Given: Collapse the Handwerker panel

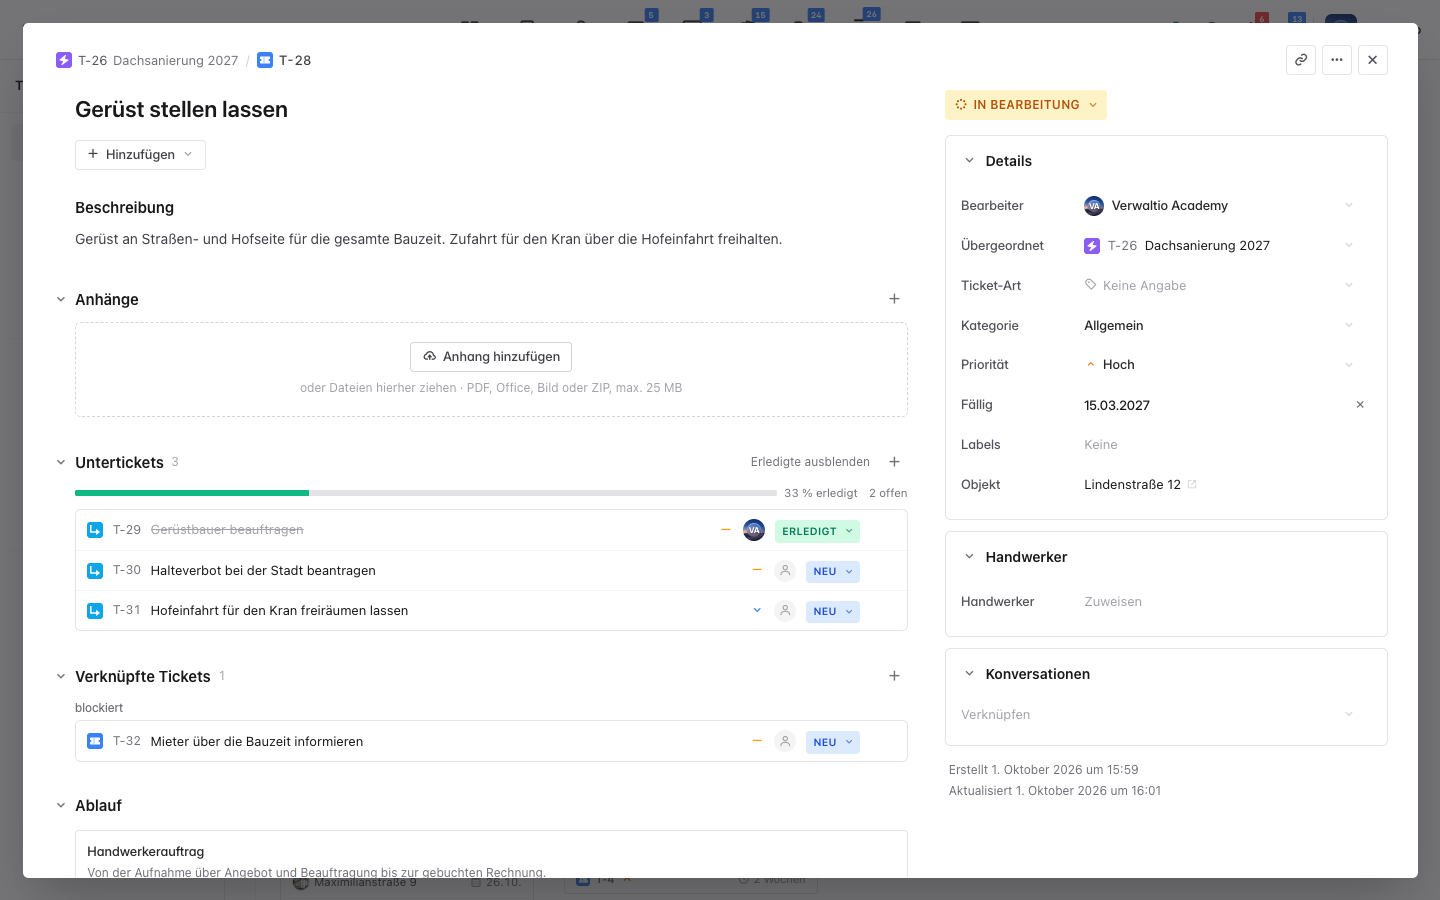Looking at the screenshot, I should (x=969, y=556).
